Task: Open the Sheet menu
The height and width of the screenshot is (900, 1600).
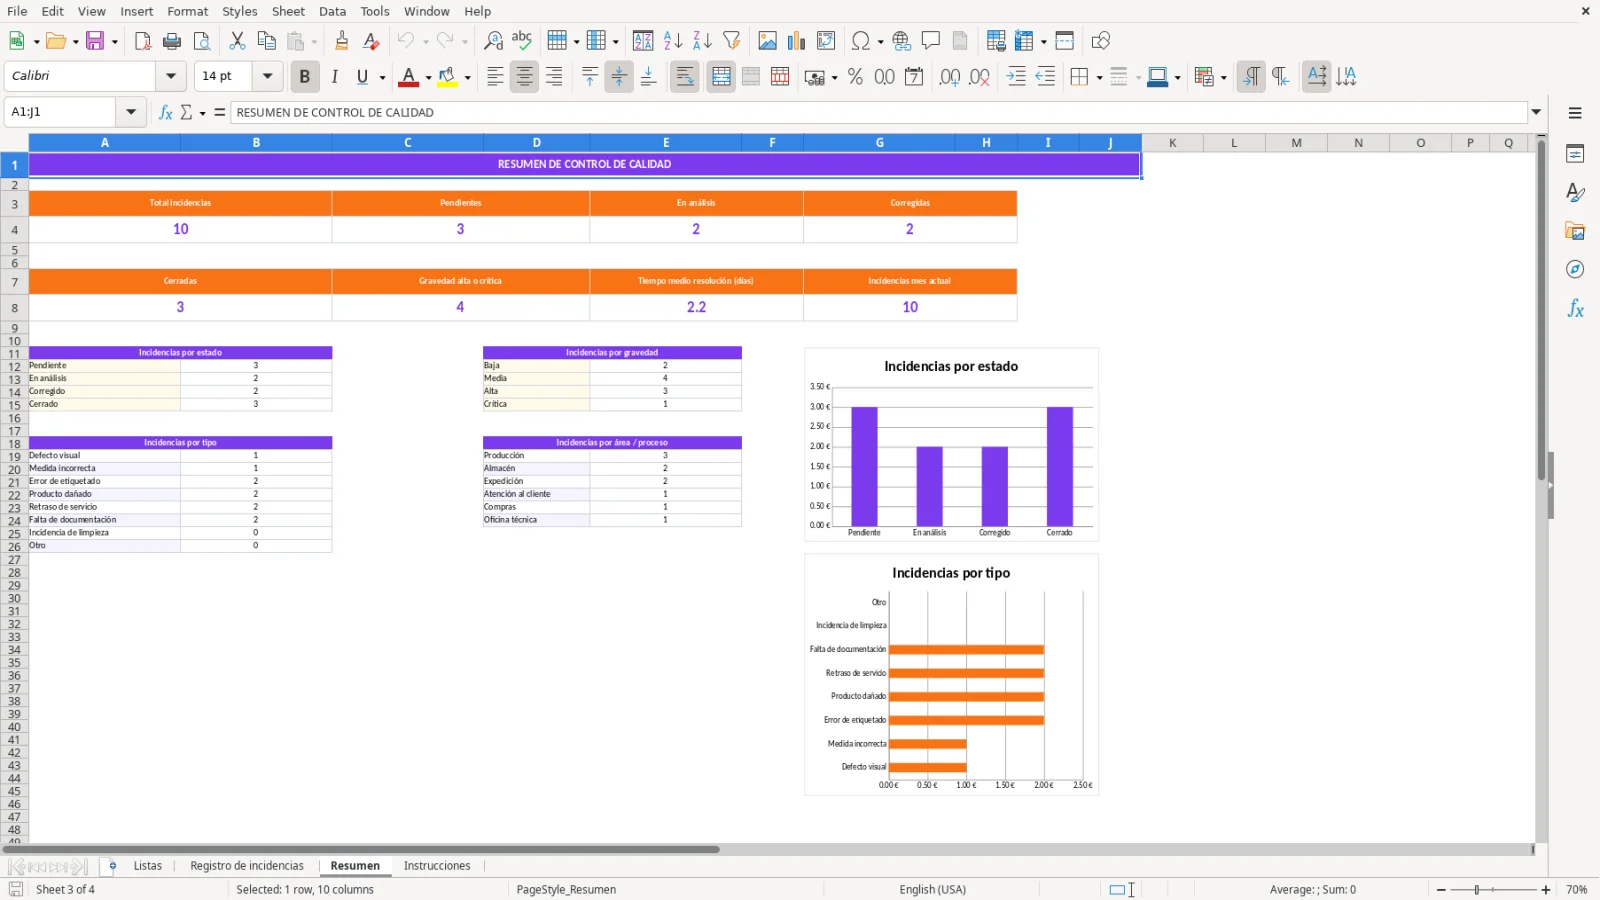Action: coord(288,11)
